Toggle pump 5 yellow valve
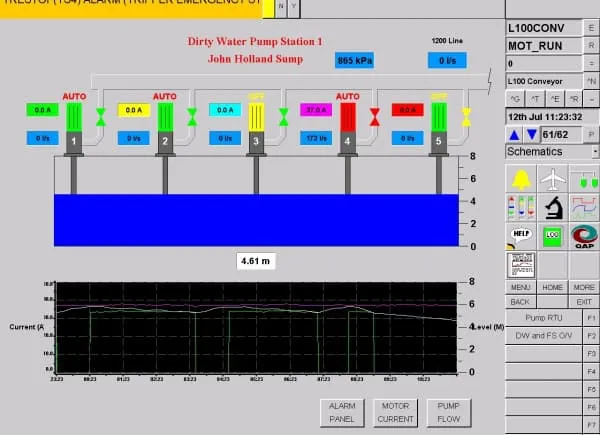The width and height of the screenshot is (600, 435). (x=466, y=117)
